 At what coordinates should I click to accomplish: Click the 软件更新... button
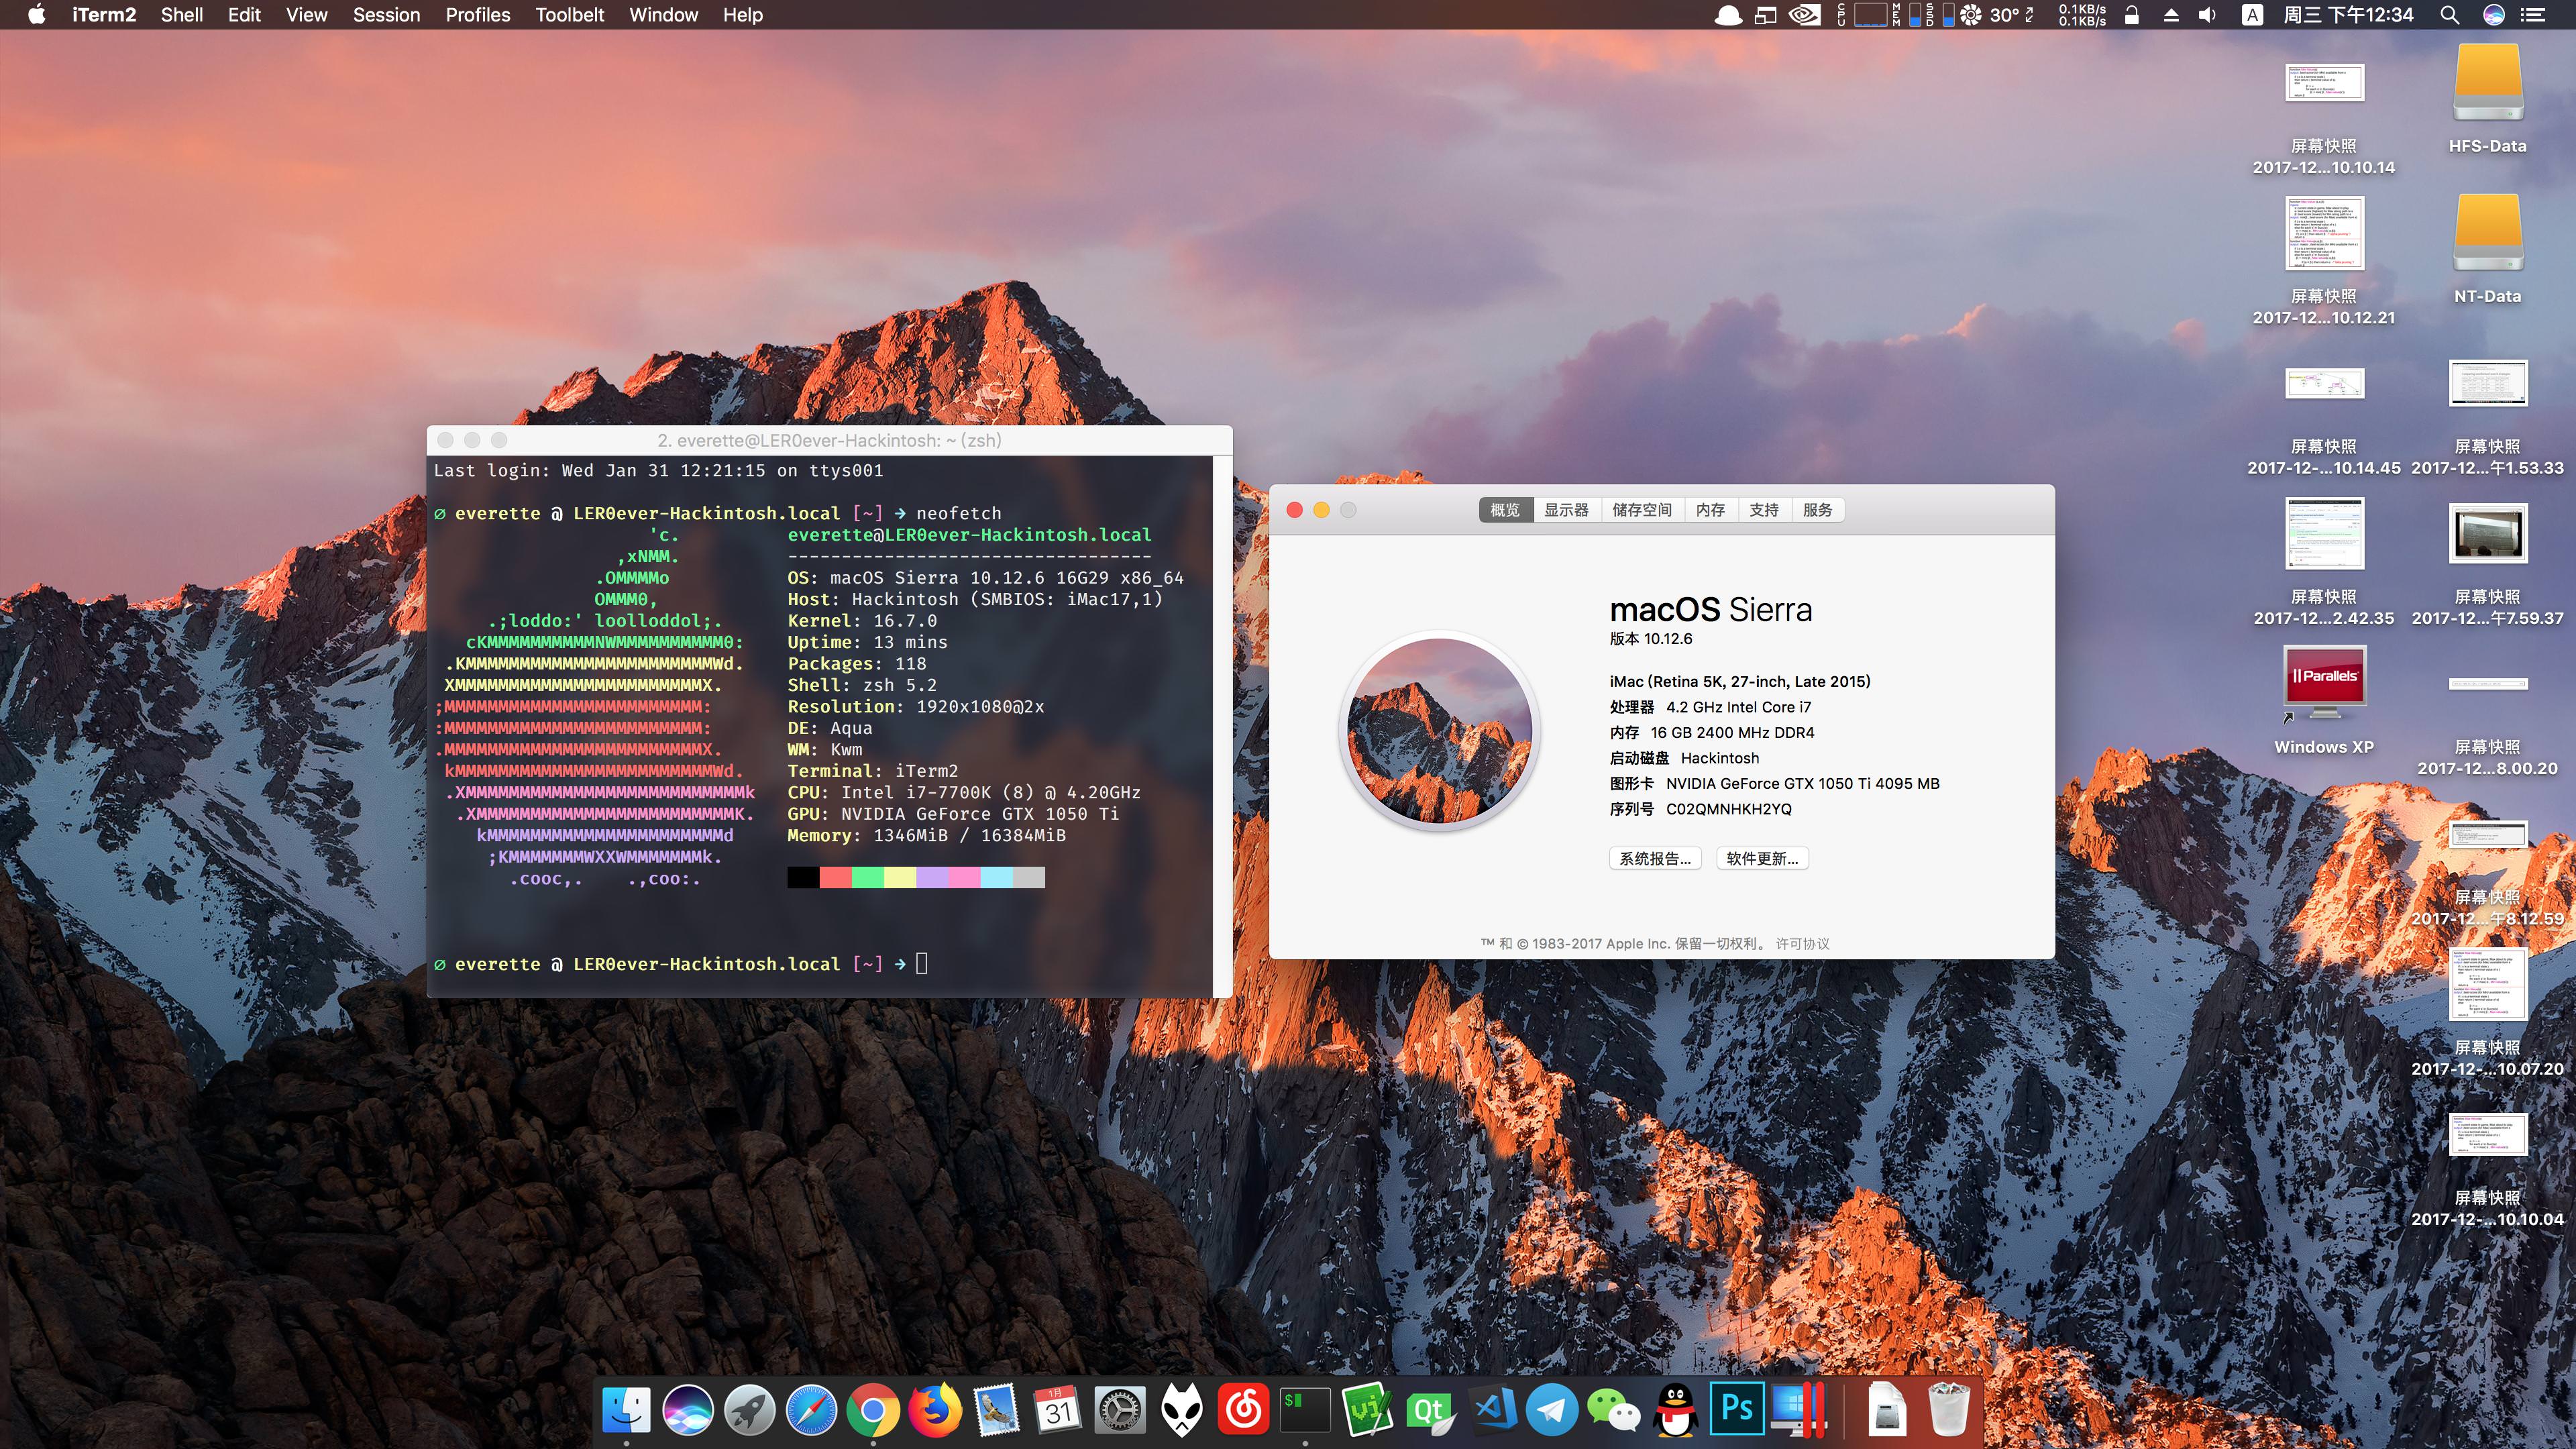1762,858
